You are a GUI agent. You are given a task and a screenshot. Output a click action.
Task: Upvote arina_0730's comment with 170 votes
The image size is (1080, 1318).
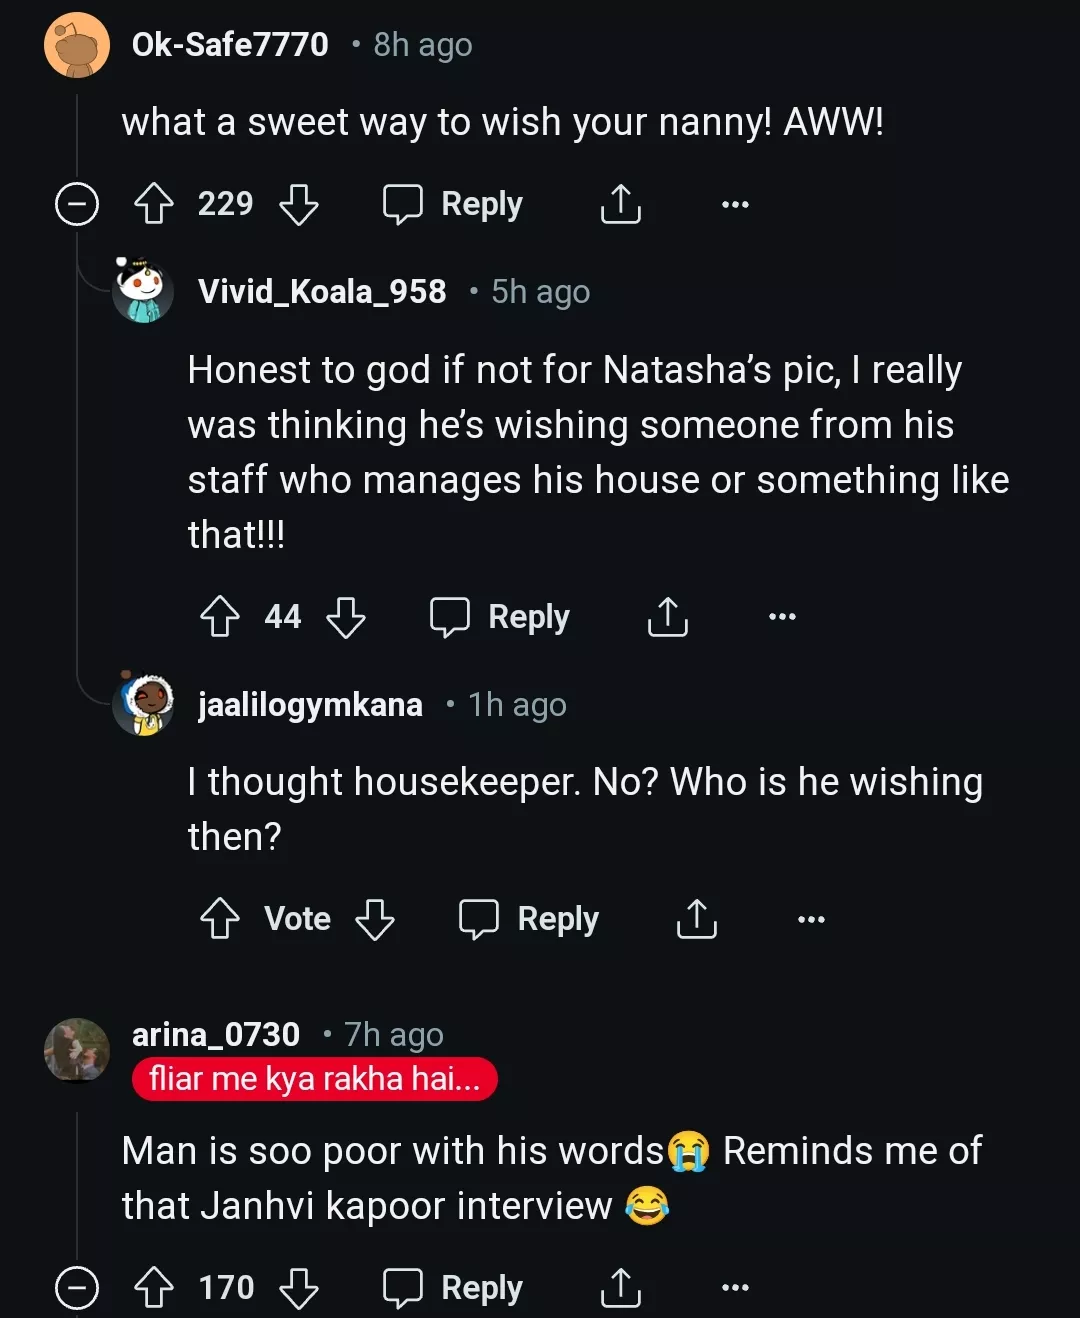tap(154, 1288)
